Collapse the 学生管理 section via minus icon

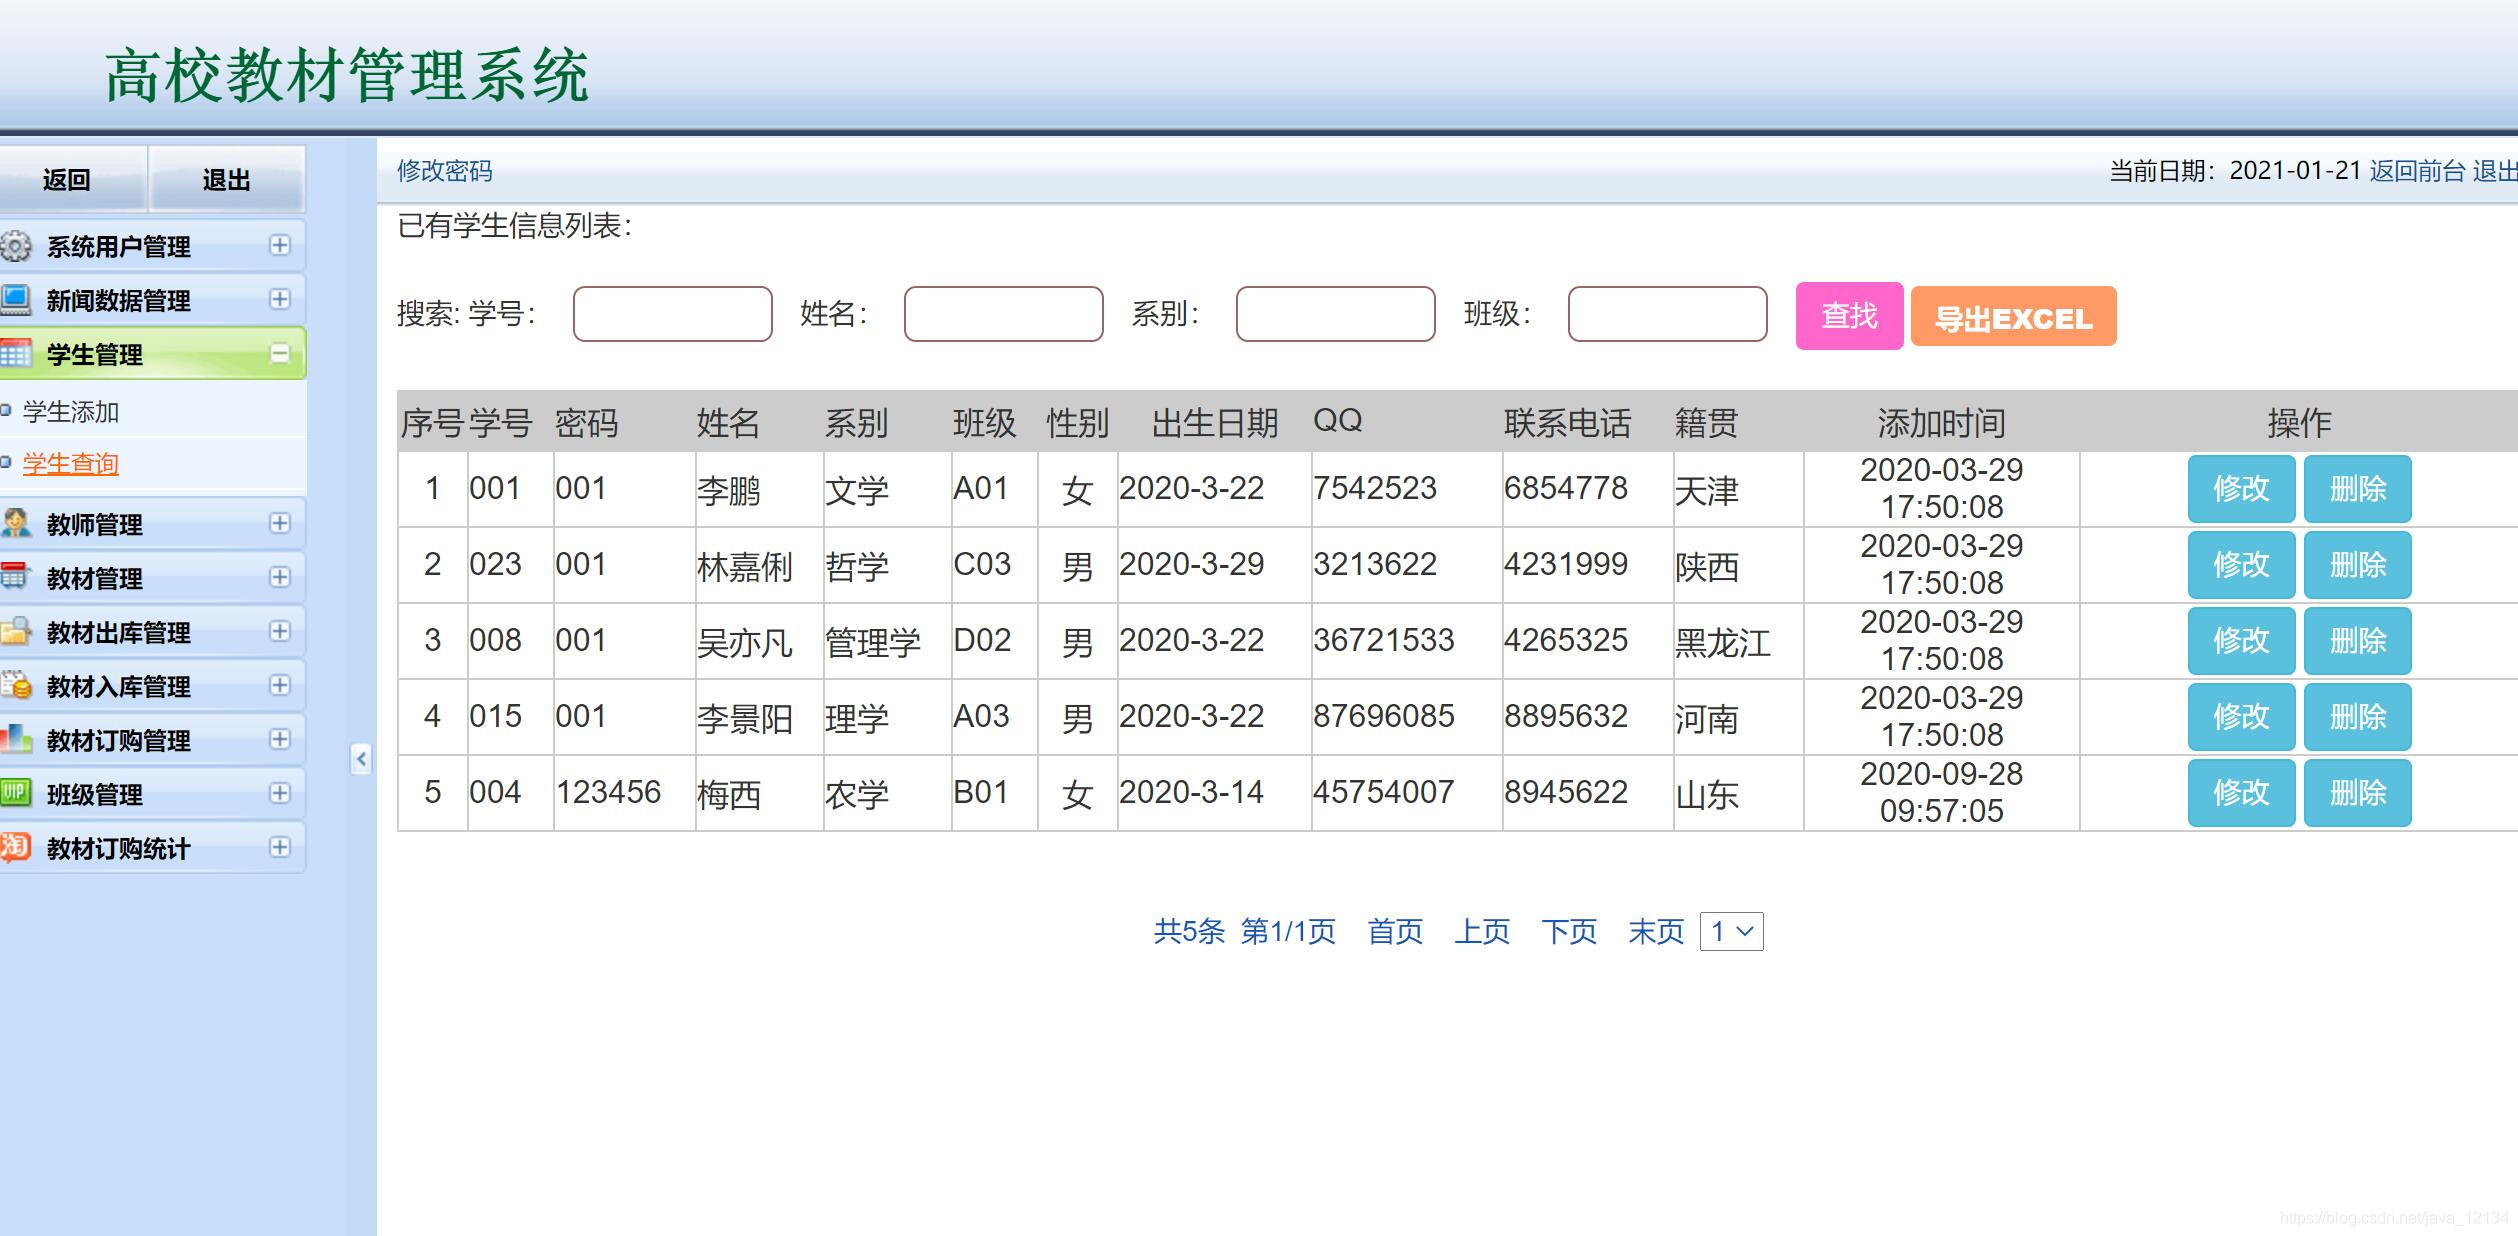[280, 353]
